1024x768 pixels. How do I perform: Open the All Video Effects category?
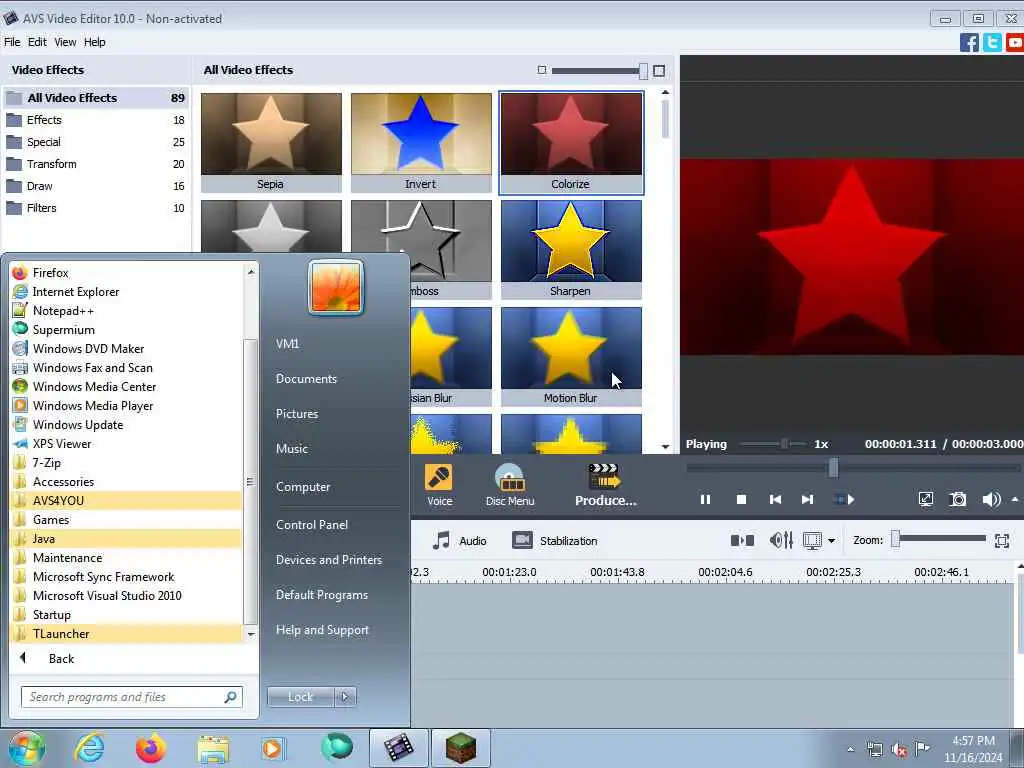point(96,98)
